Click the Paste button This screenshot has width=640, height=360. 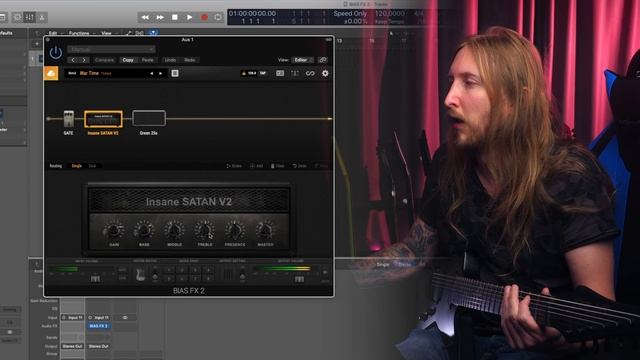point(147,60)
